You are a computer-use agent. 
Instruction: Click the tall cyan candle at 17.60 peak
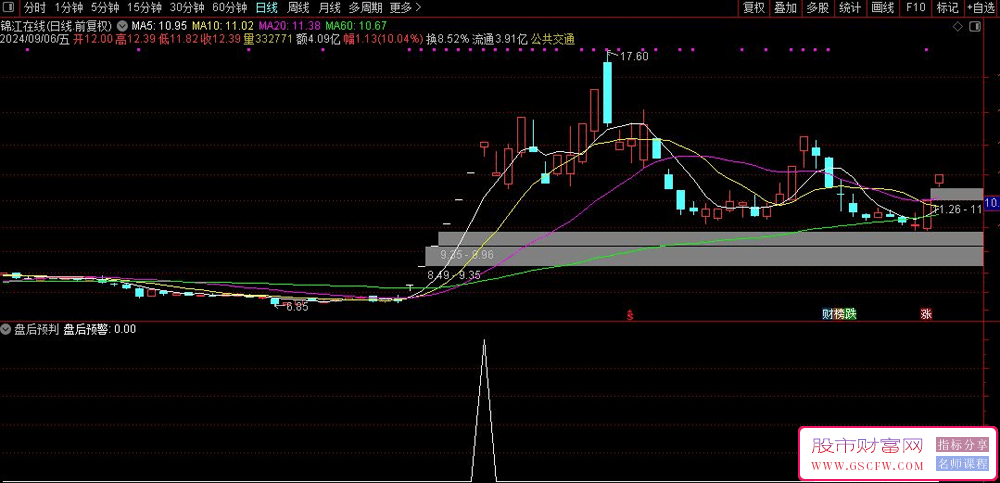coord(607,93)
